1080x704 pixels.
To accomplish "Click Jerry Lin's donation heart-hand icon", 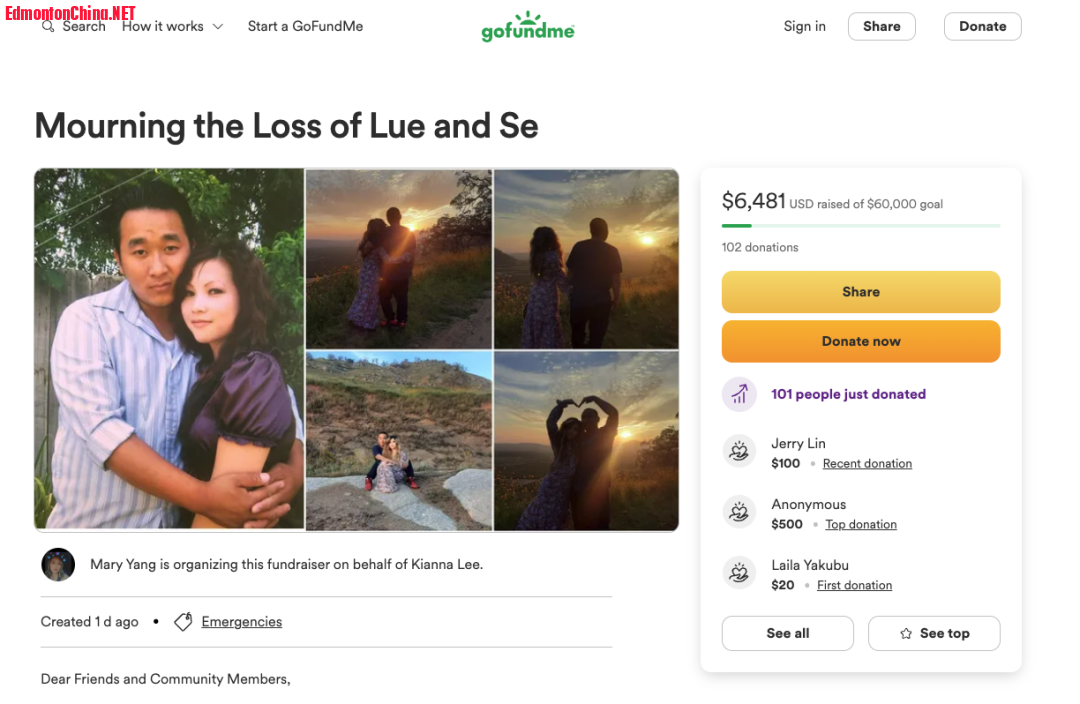I will tap(739, 451).
